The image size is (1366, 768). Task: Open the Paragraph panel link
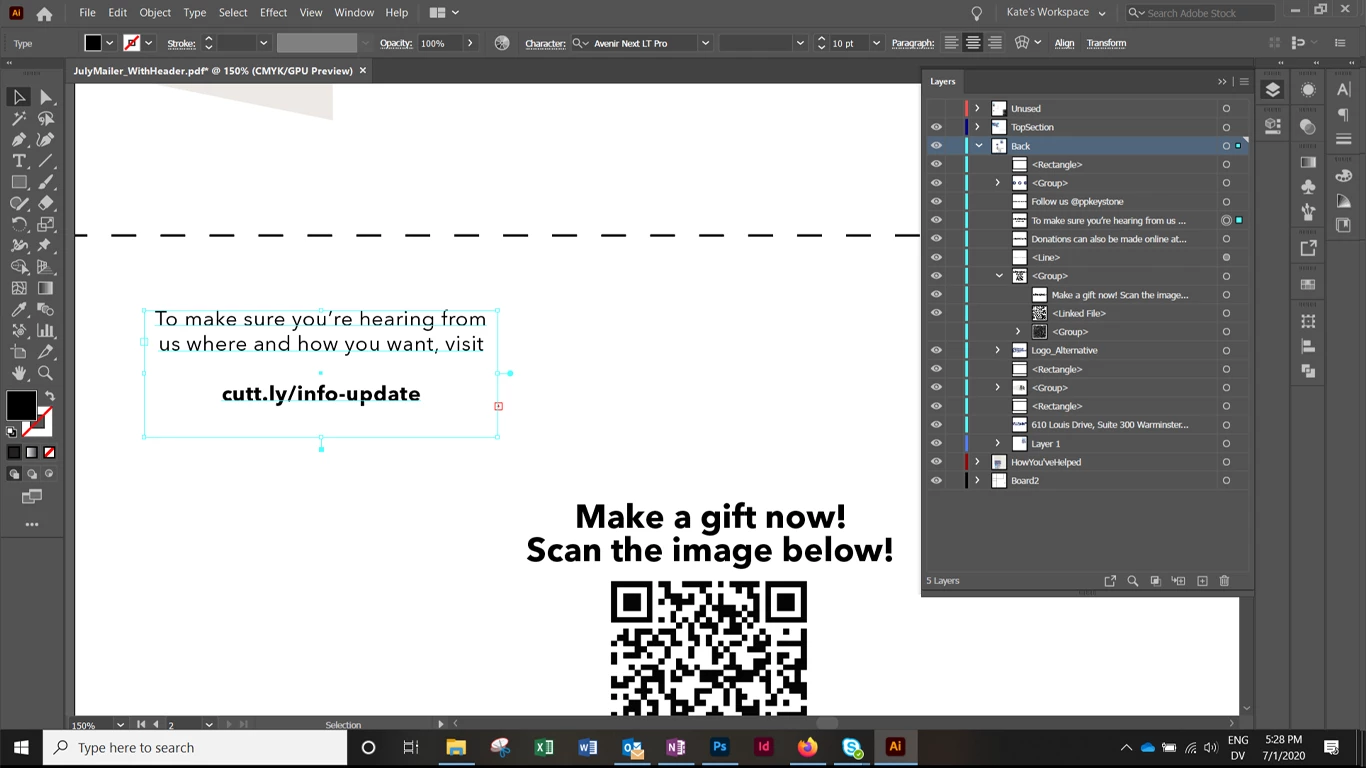click(912, 43)
